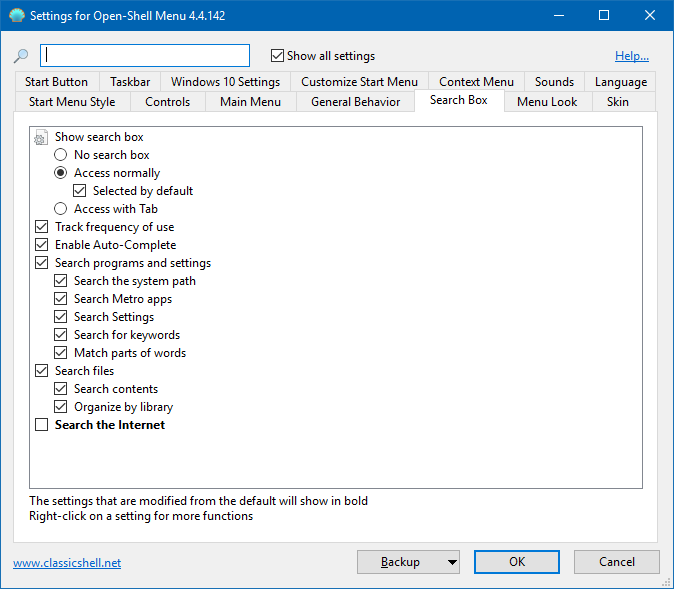Select the No search box radio option
Screen dimensions: 674x589
point(61,155)
